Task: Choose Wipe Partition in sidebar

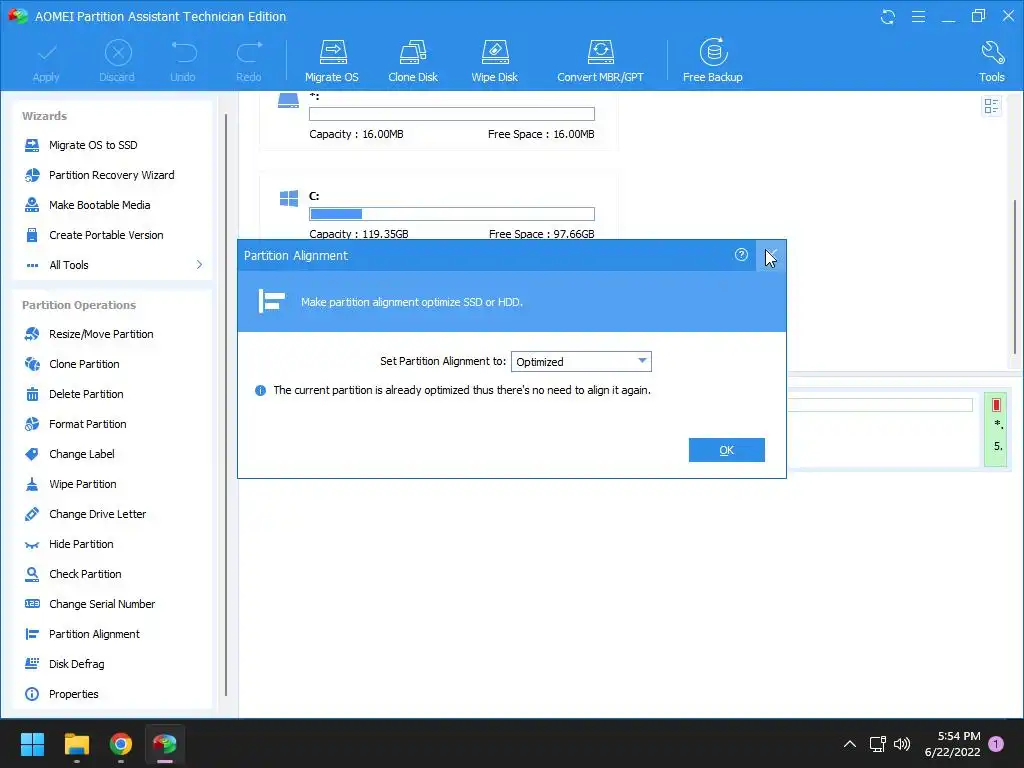Action: click(x=82, y=484)
